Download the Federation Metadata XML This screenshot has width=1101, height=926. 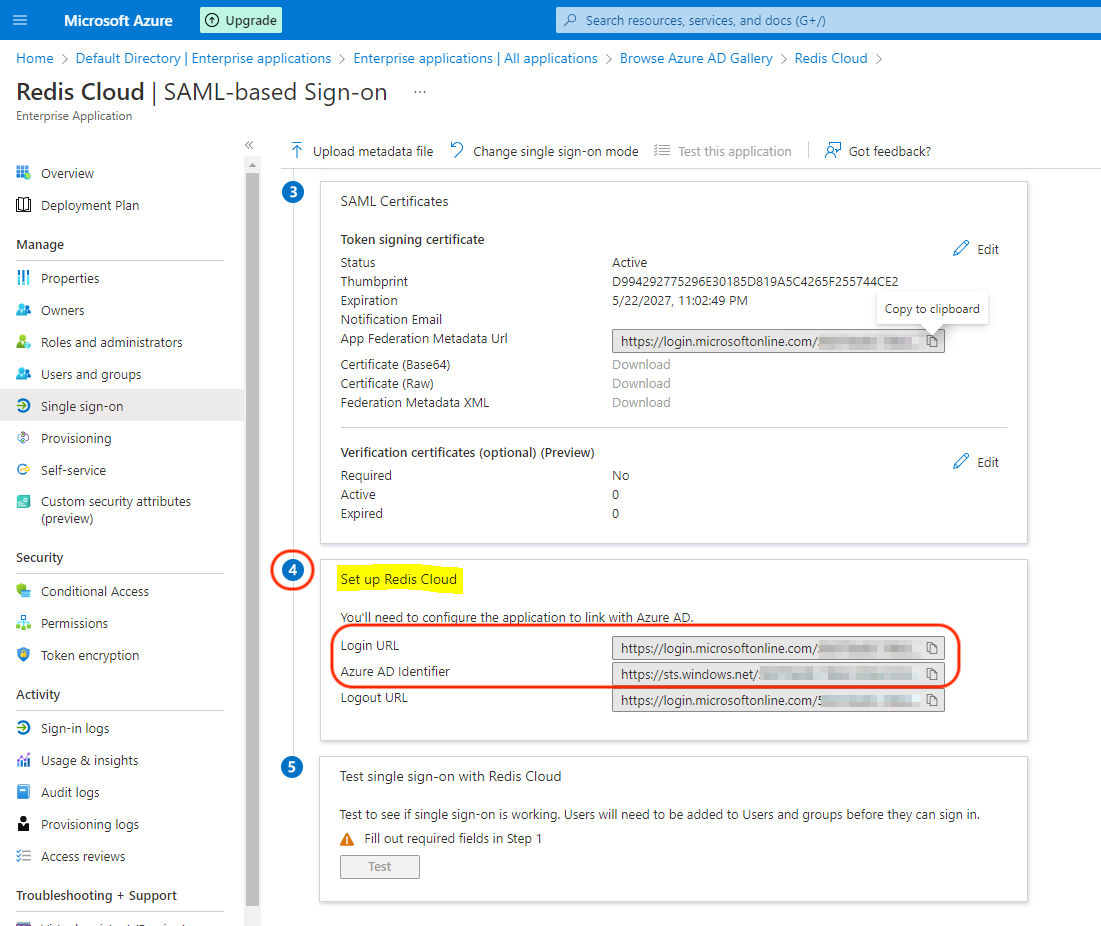click(641, 402)
